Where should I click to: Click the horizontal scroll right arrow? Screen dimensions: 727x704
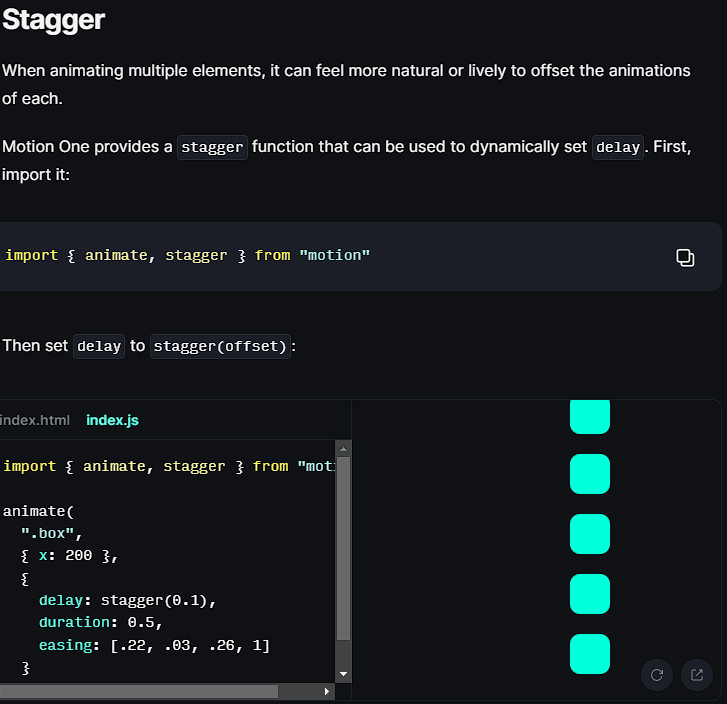point(327,691)
